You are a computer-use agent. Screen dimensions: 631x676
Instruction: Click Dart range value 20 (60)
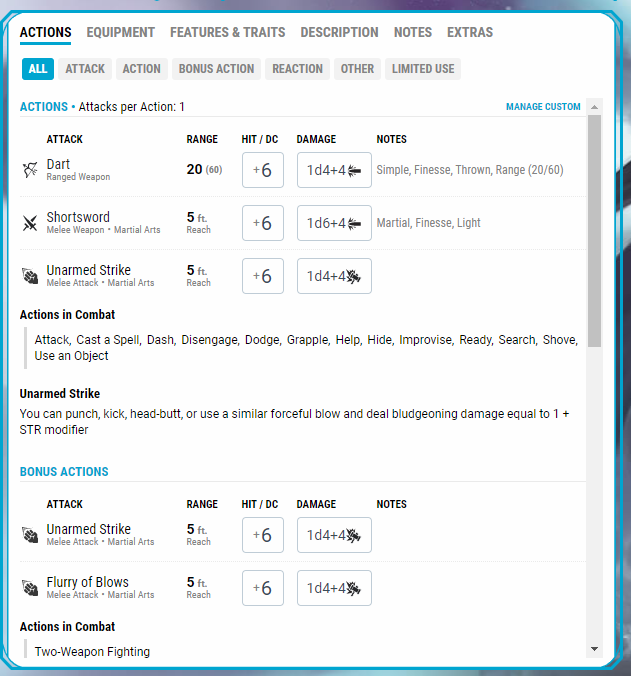click(204, 169)
